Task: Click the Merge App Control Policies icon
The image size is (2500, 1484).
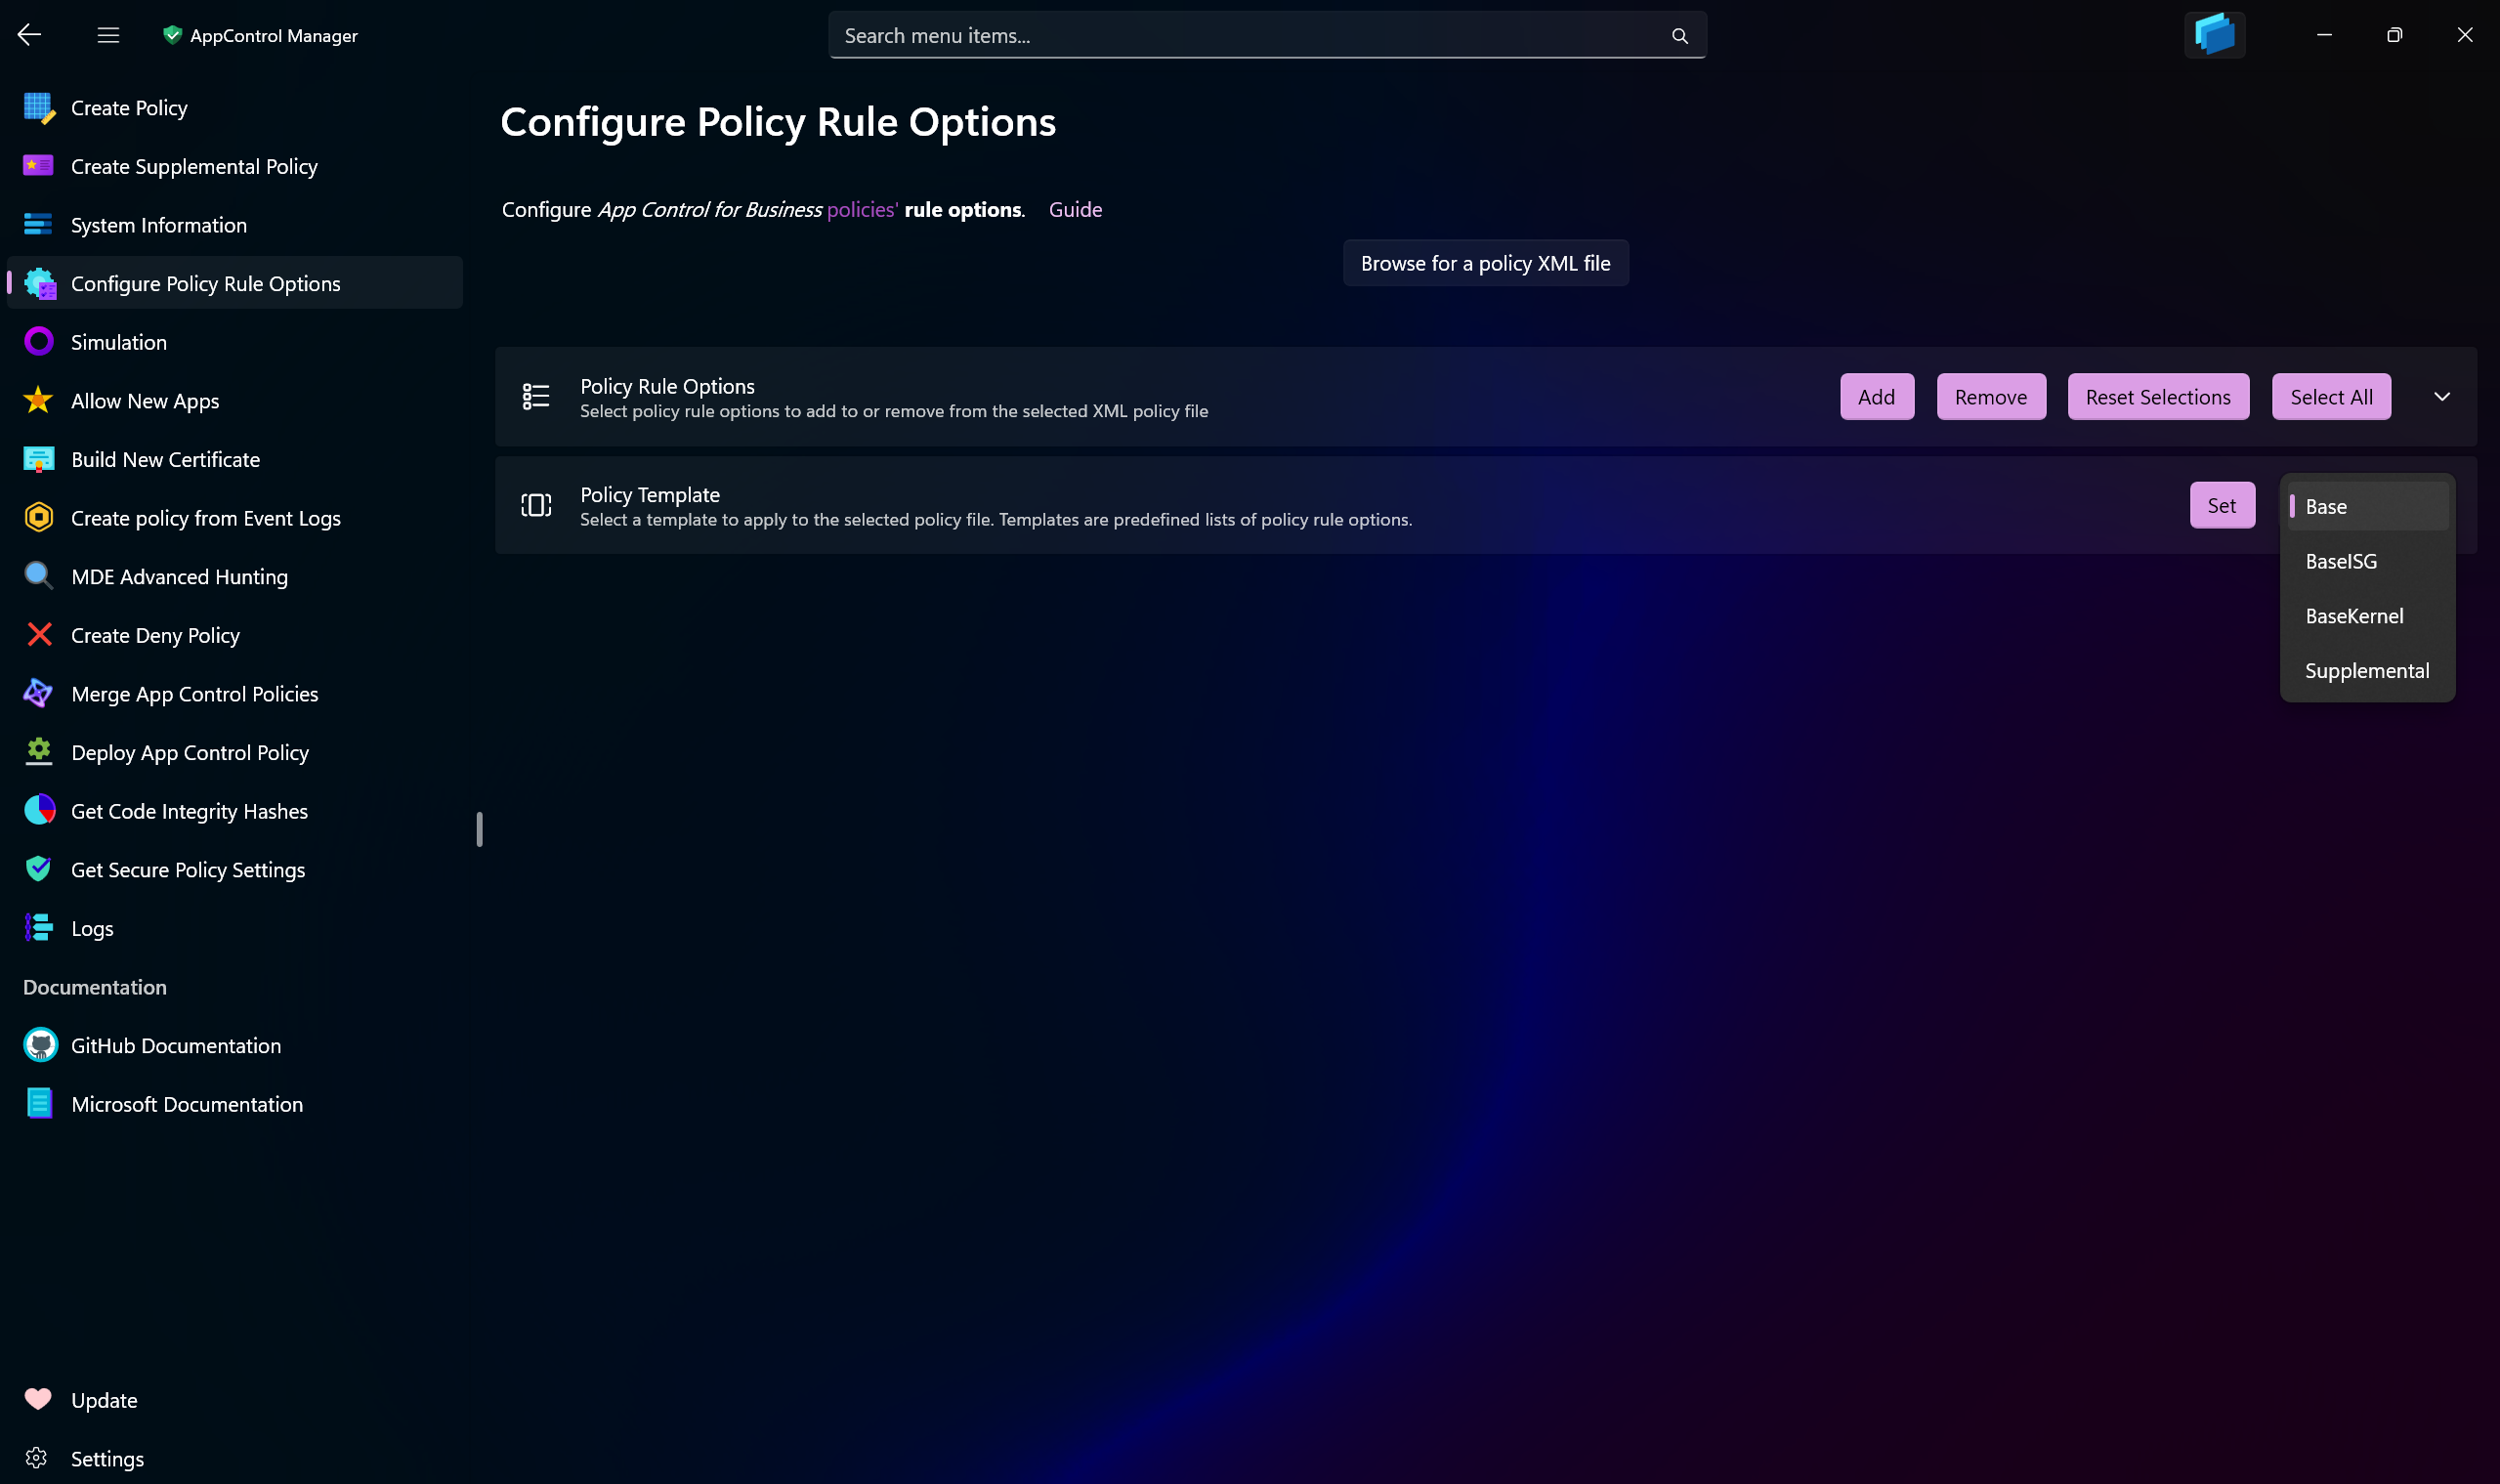Action: pyautogui.click(x=39, y=694)
